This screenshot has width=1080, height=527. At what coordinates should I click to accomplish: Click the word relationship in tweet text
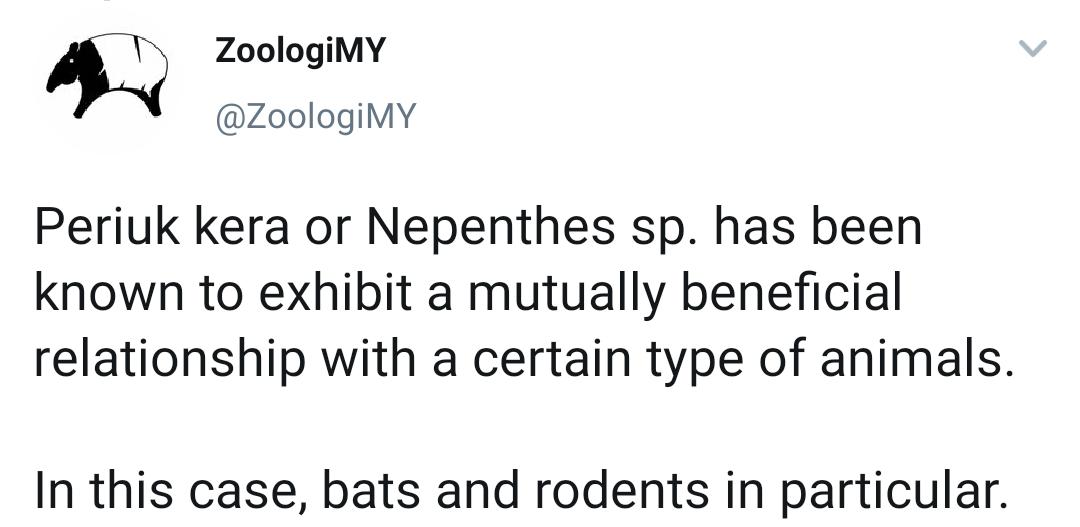tap(169, 360)
